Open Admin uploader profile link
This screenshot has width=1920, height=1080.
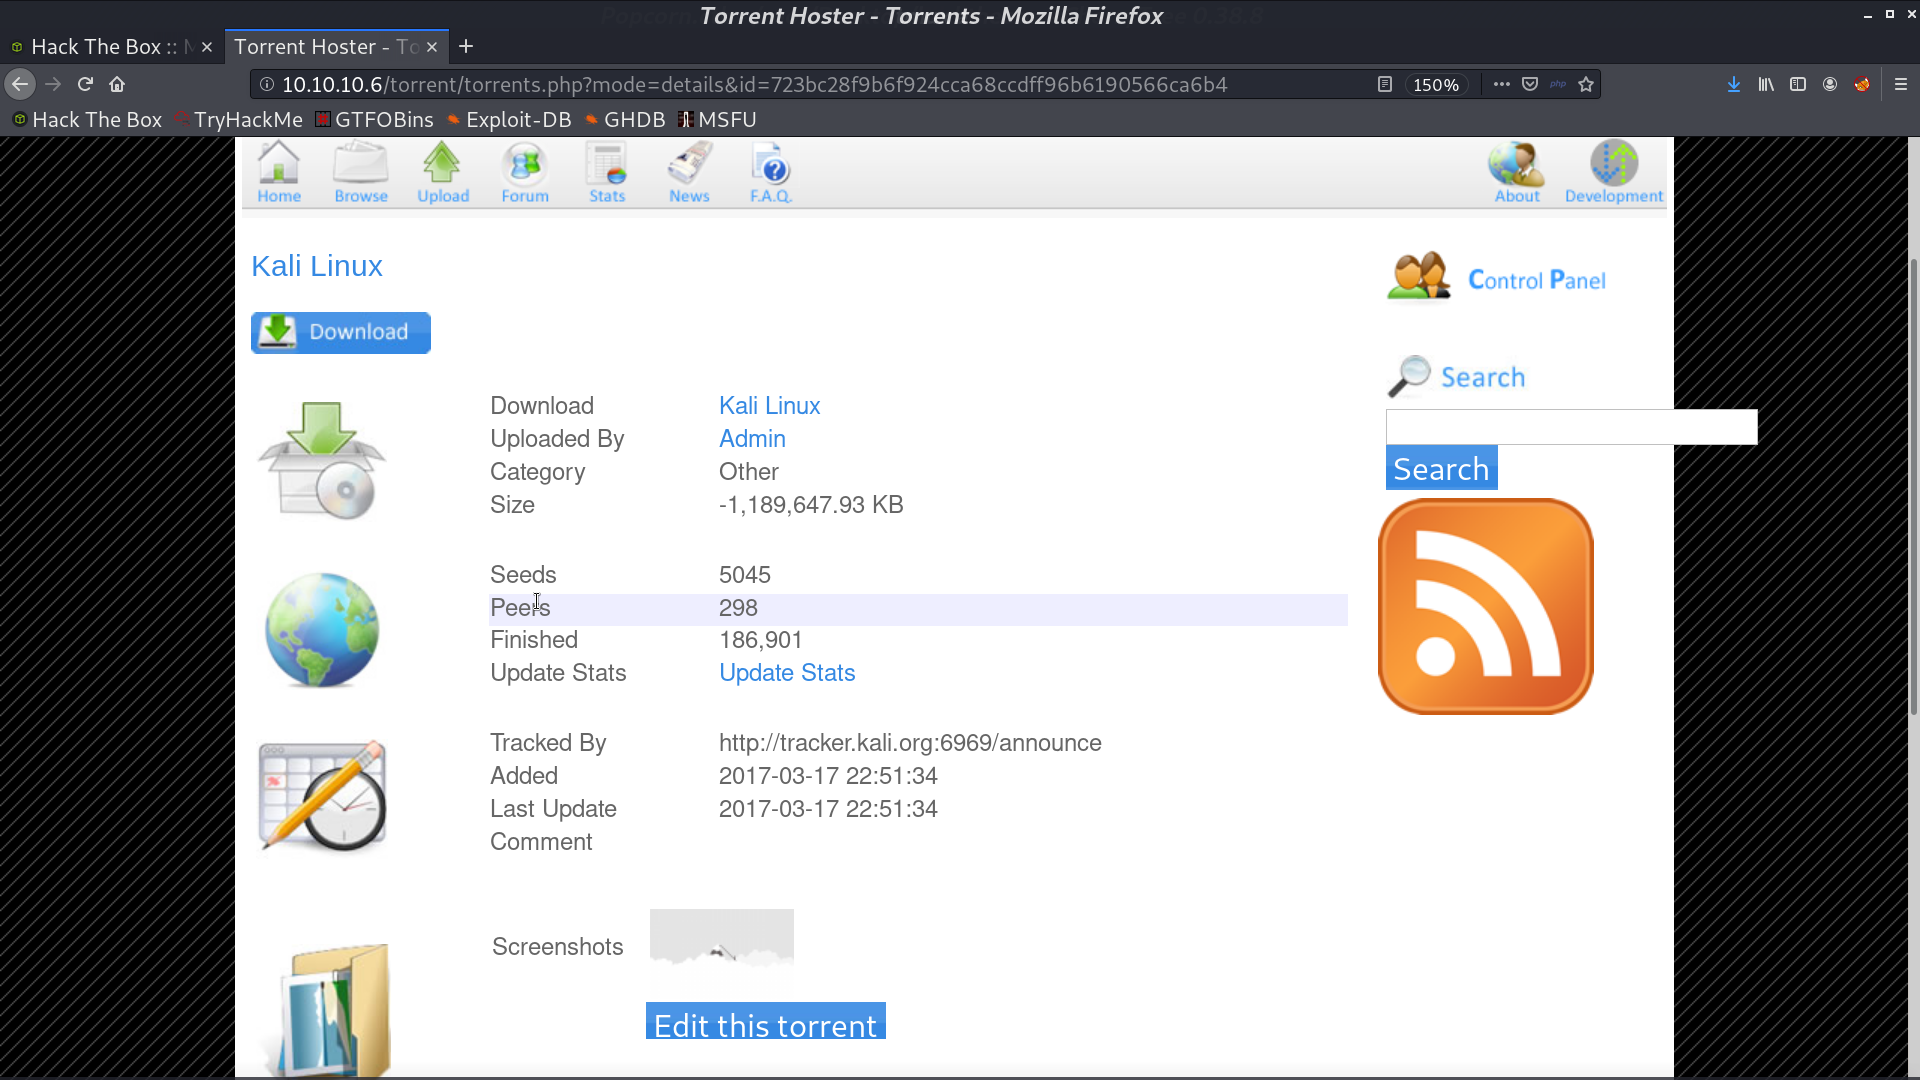(752, 439)
